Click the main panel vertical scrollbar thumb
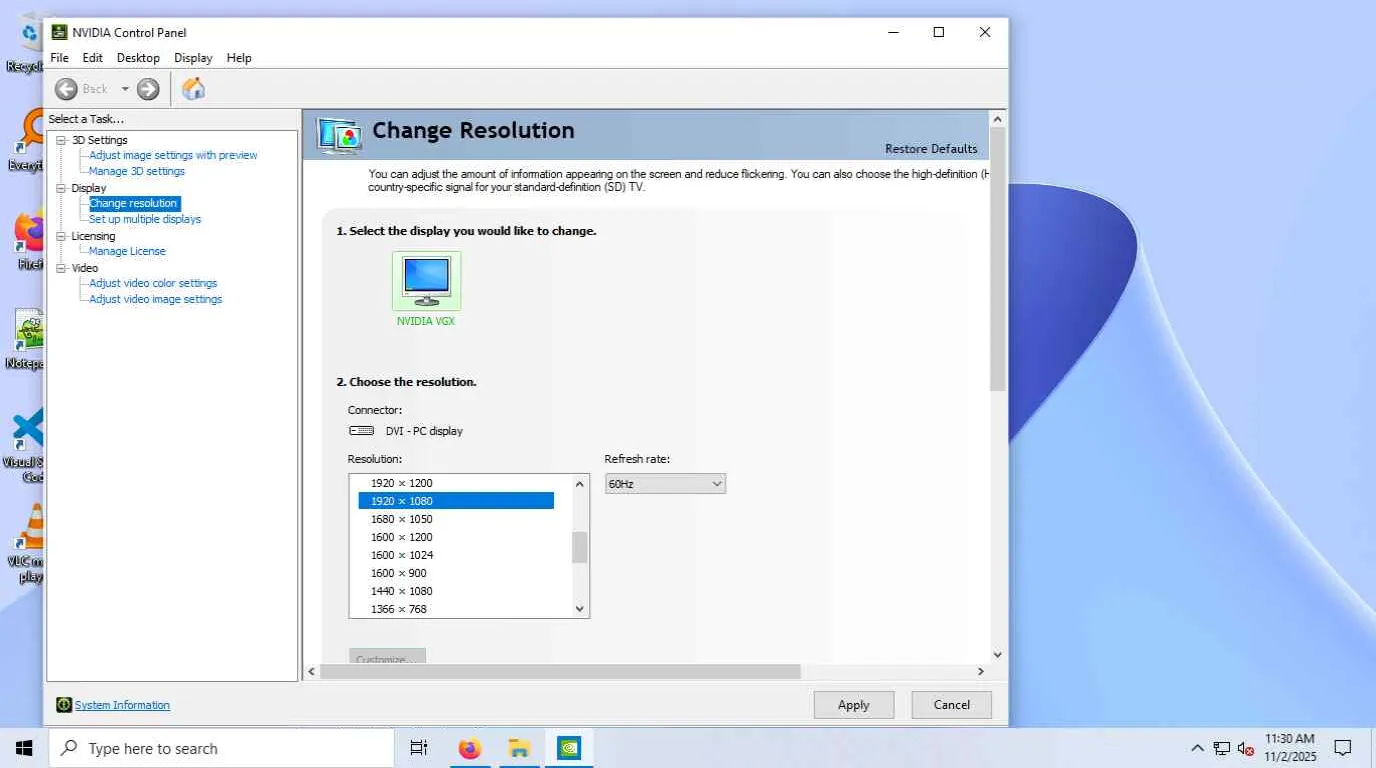 tap(997, 258)
